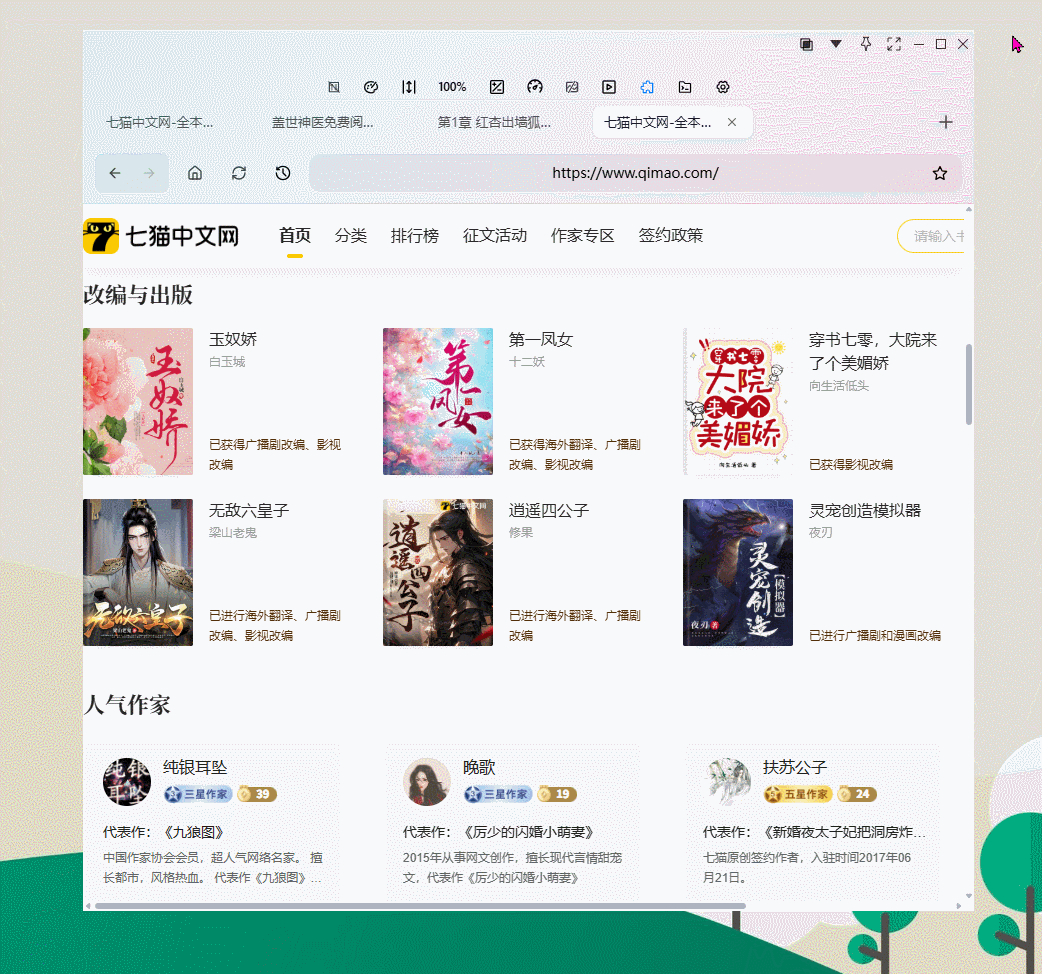Click the Qimao cat logo

point(101,236)
